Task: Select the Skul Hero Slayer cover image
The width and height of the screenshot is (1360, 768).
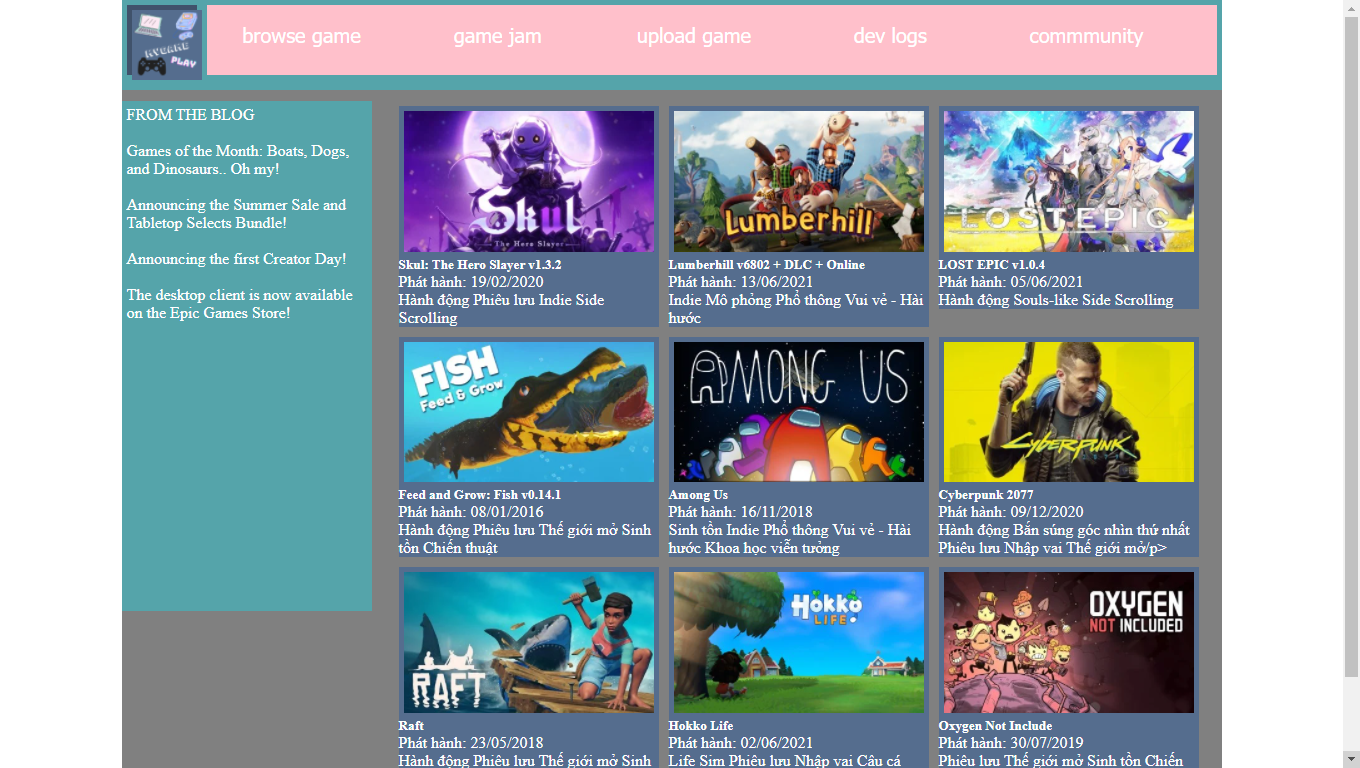Action: [x=529, y=181]
